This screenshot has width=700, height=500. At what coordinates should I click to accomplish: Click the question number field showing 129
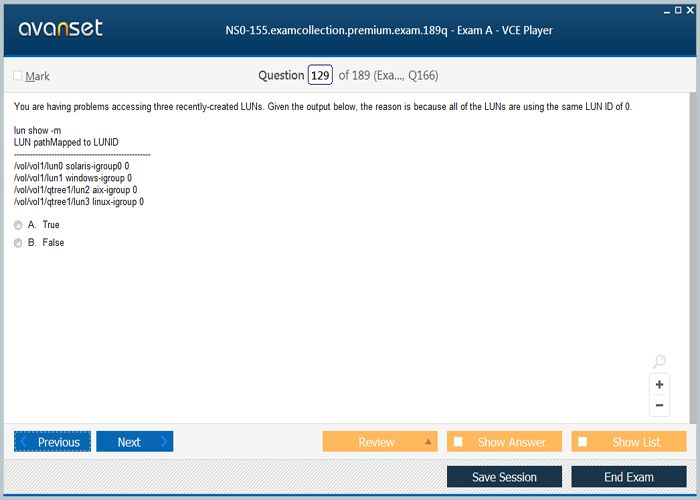[x=320, y=76]
